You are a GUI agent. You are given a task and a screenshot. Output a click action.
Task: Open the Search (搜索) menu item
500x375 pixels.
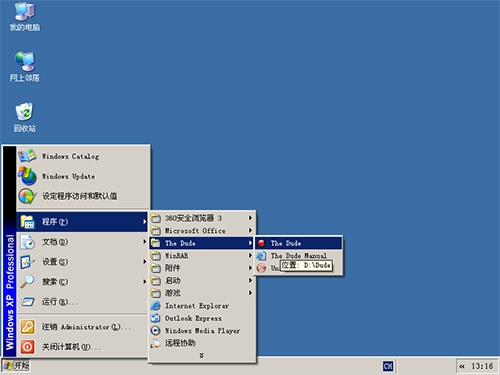82,282
